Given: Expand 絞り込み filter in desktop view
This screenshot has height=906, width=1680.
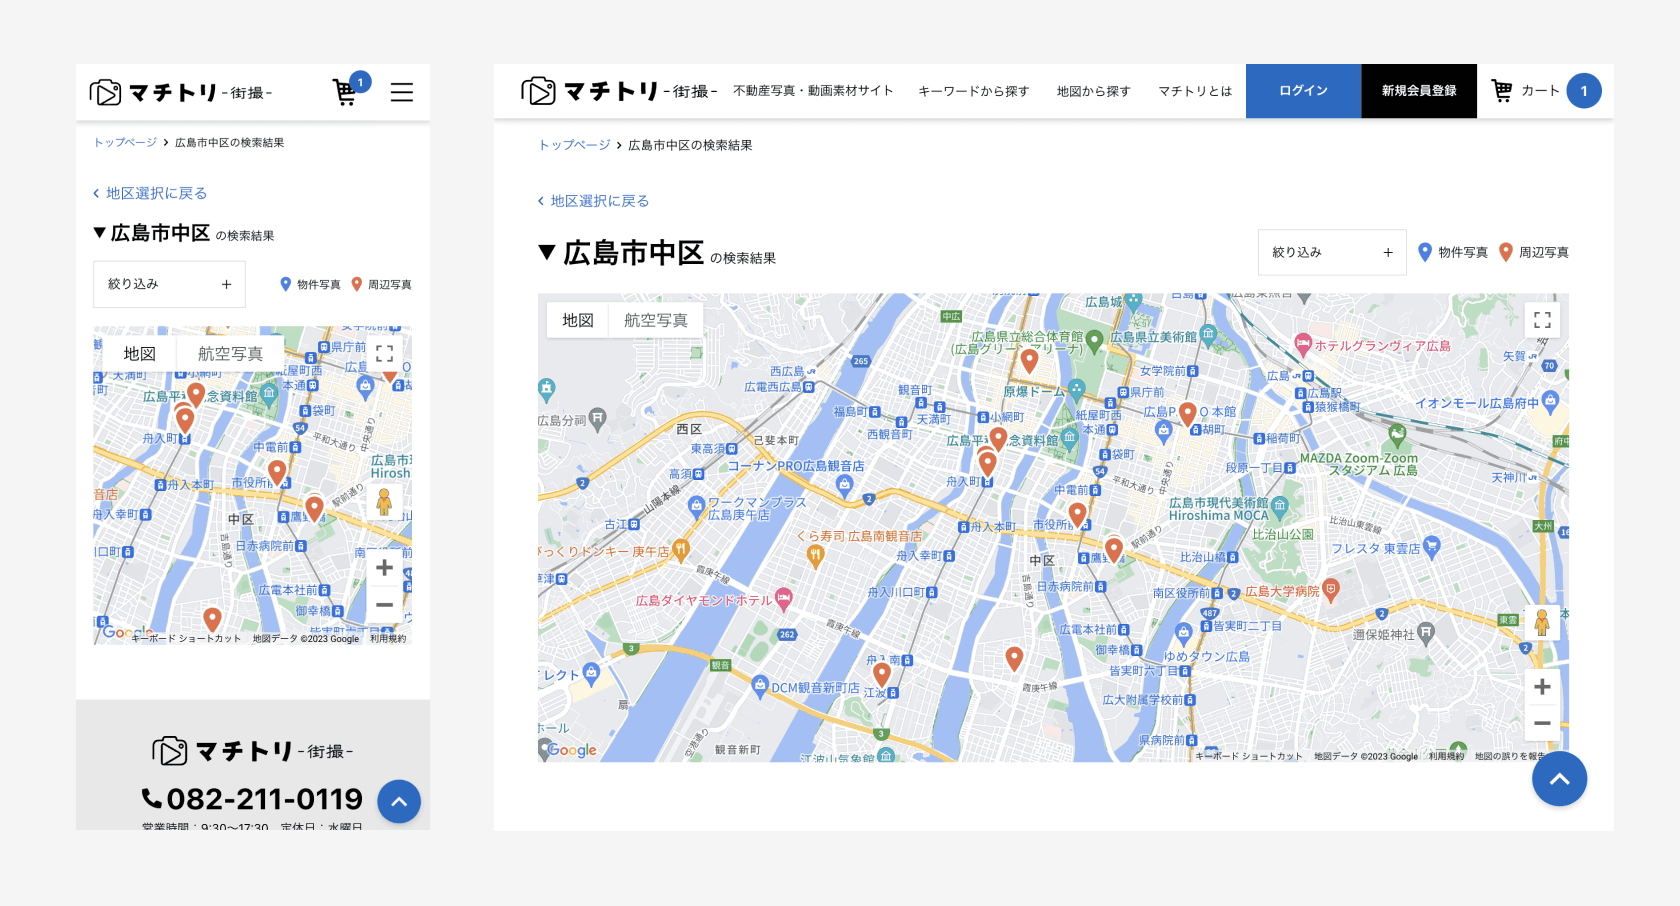Looking at the screenshot, I should (1332, 252).
